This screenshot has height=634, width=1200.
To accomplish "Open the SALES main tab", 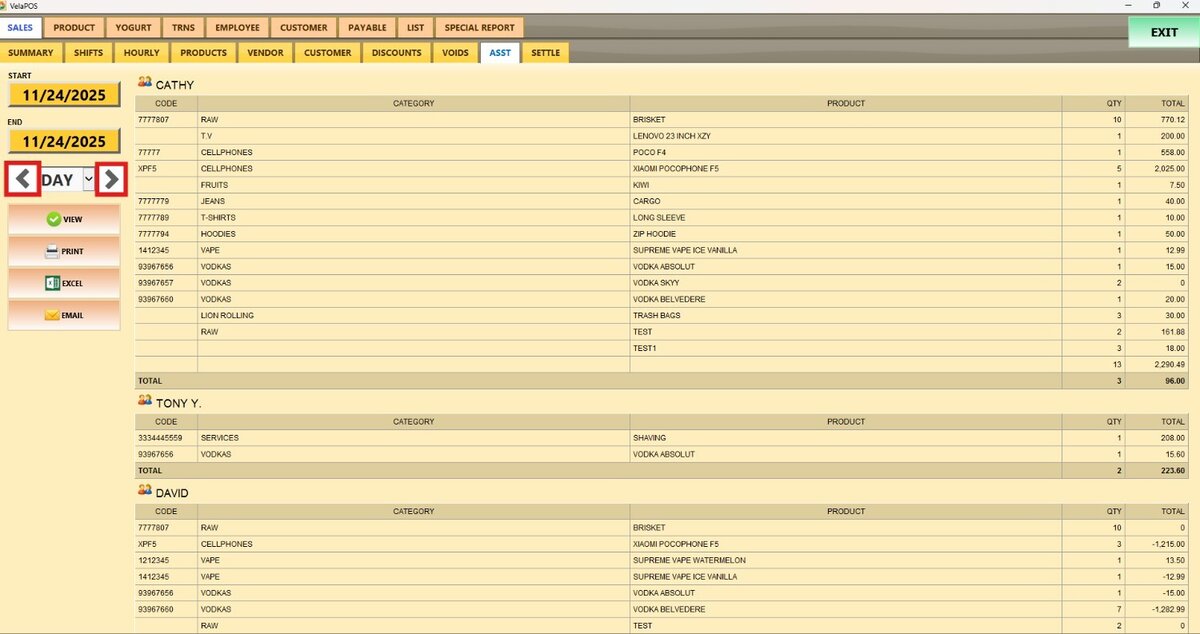I will point(20,28).
